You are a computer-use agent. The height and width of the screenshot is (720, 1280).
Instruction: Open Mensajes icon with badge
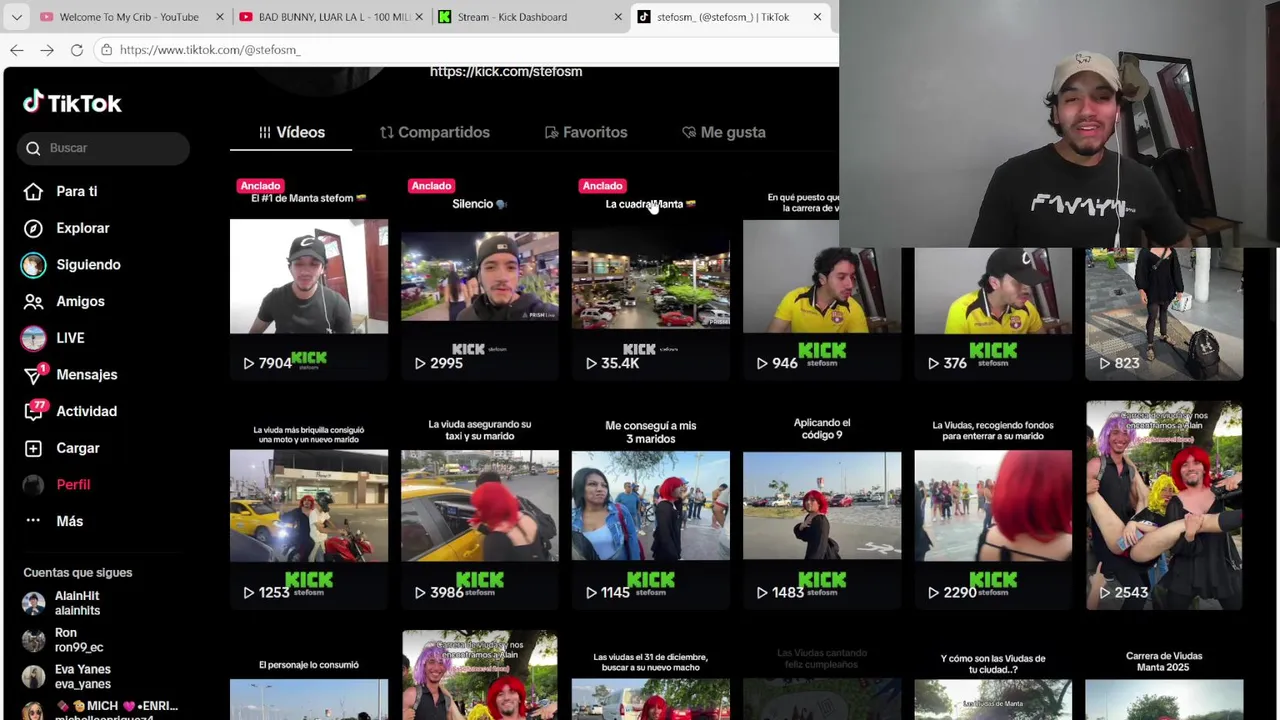34,375
